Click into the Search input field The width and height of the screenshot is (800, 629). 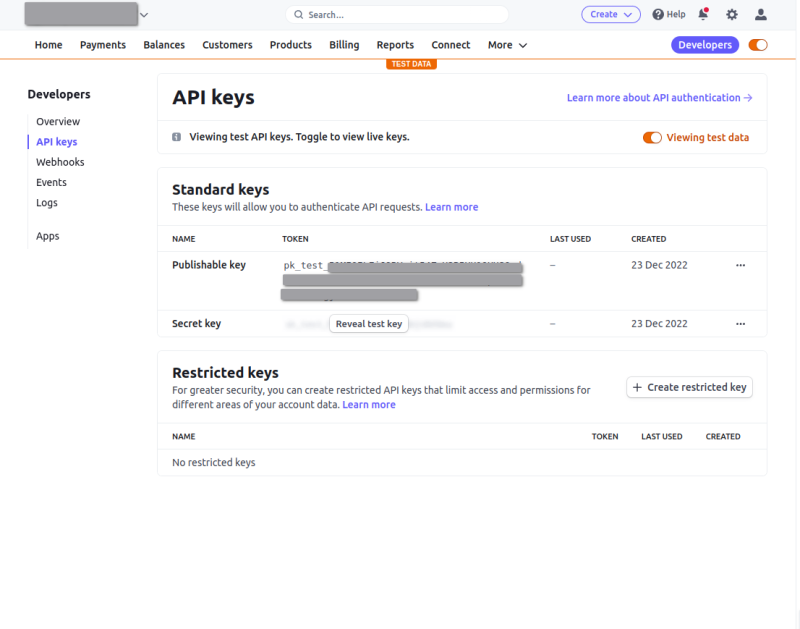pos(400,15)
